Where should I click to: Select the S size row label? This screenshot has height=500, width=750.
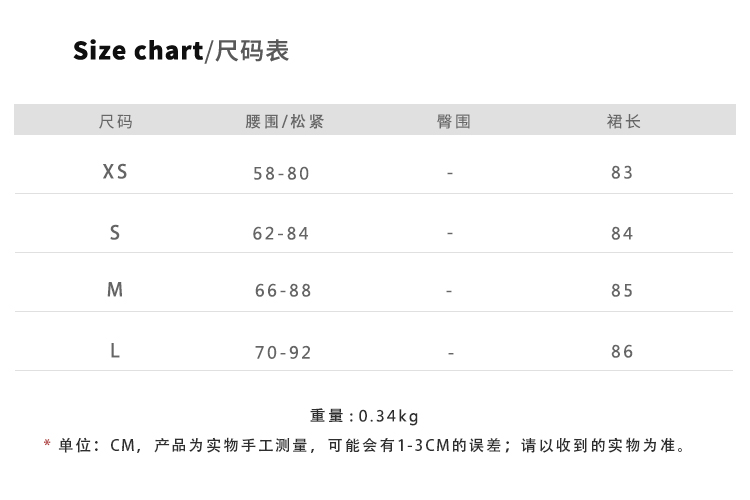(115, 233)
